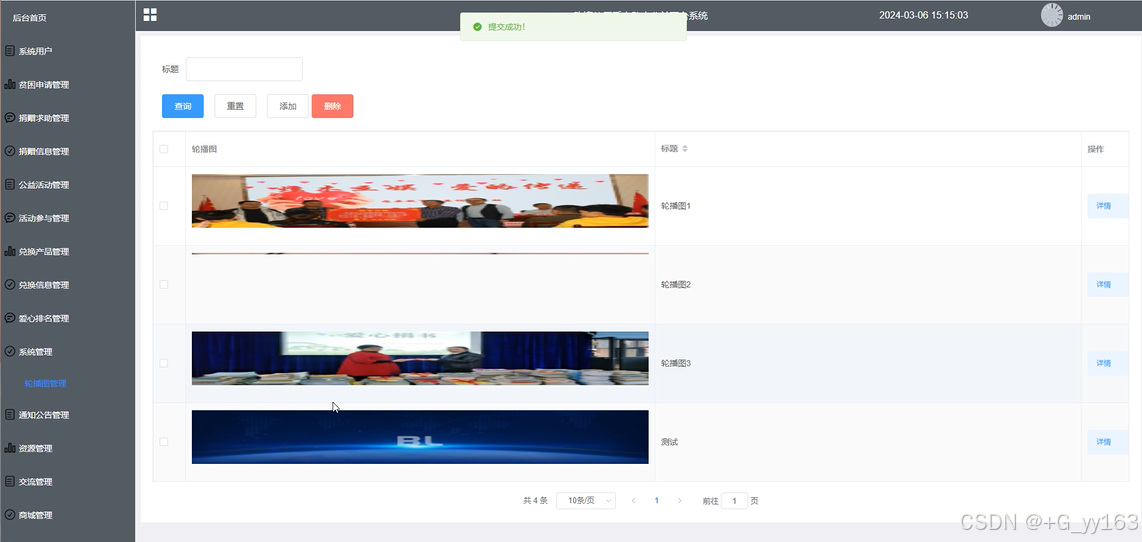Check the row checkbox for 轮播图1

click(163, 205)
